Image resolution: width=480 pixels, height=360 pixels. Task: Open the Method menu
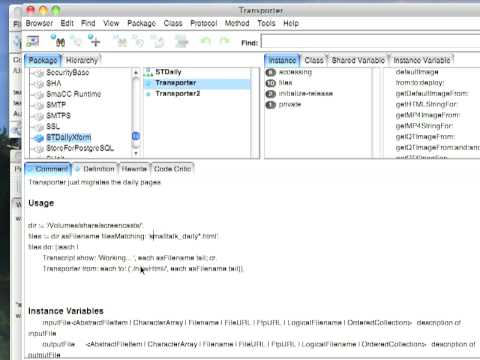pos(237,23)
